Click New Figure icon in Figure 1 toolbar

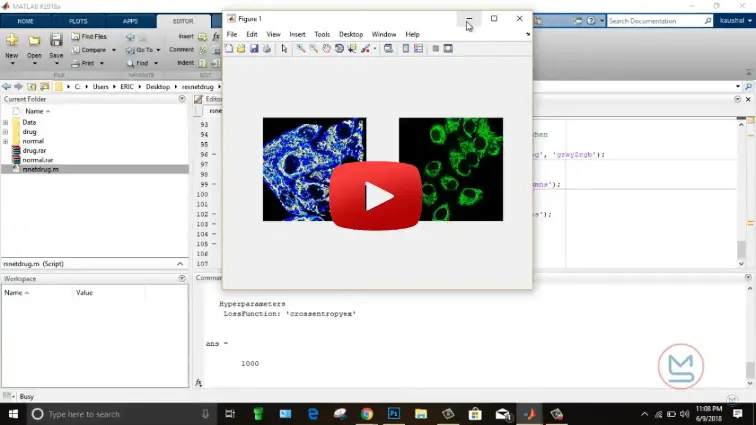[229, 49]
